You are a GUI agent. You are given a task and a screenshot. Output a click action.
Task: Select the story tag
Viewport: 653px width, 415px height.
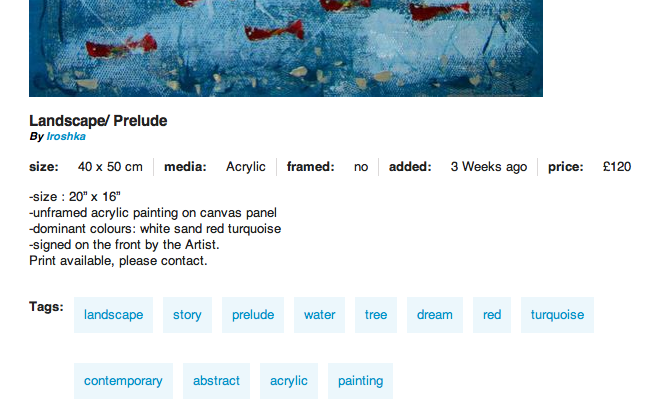(x=187, y=315)
